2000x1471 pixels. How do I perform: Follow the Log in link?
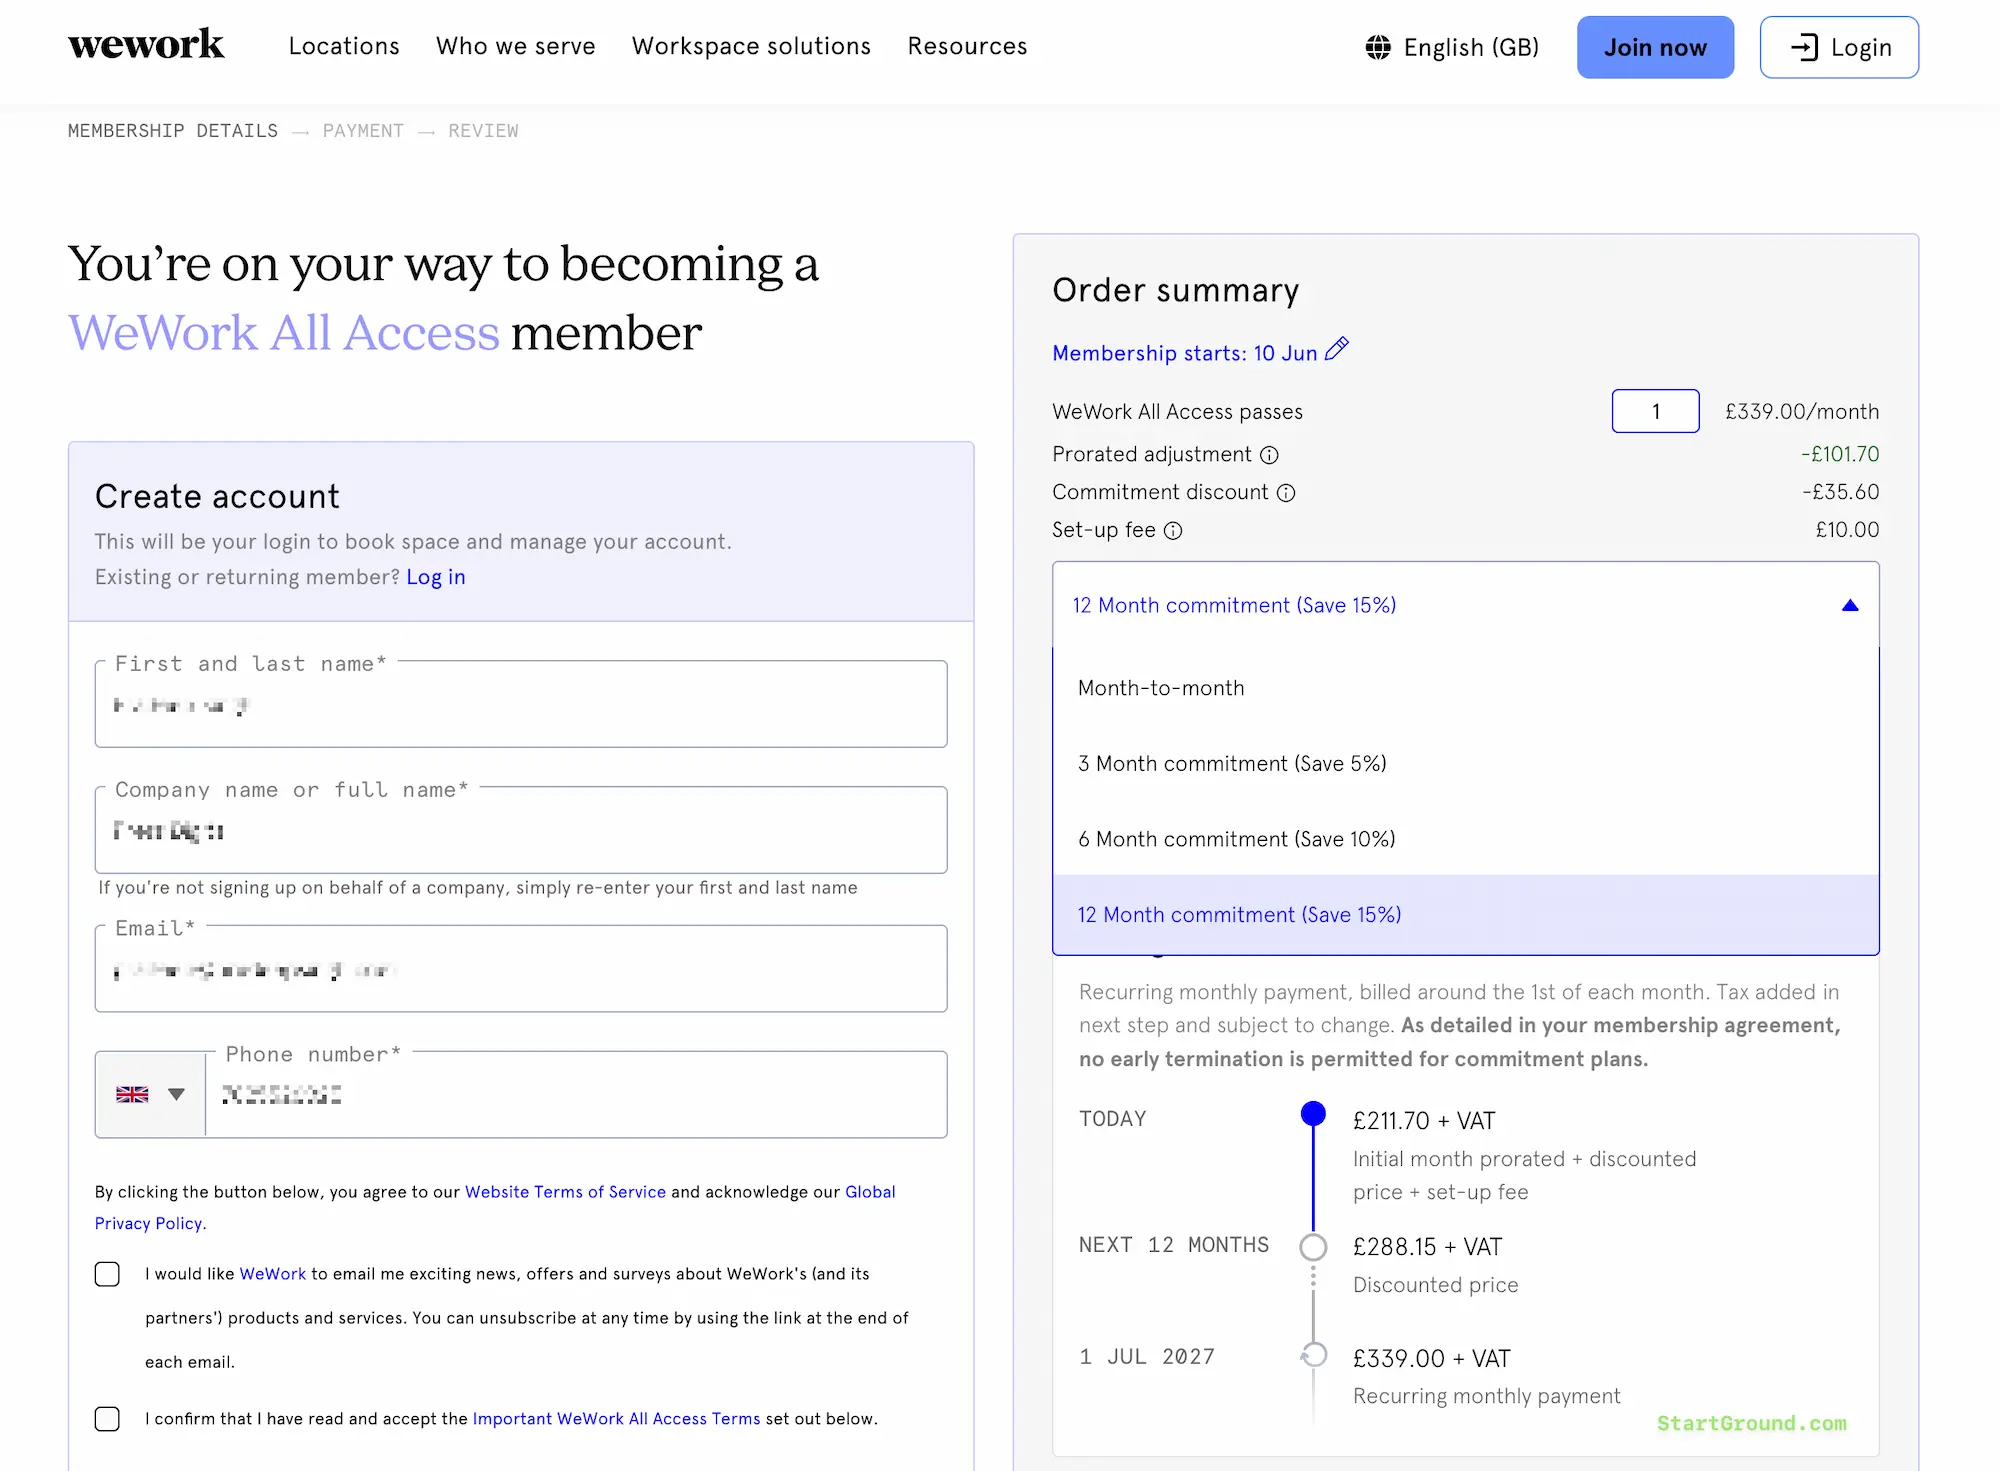click(x=436, y=577)
